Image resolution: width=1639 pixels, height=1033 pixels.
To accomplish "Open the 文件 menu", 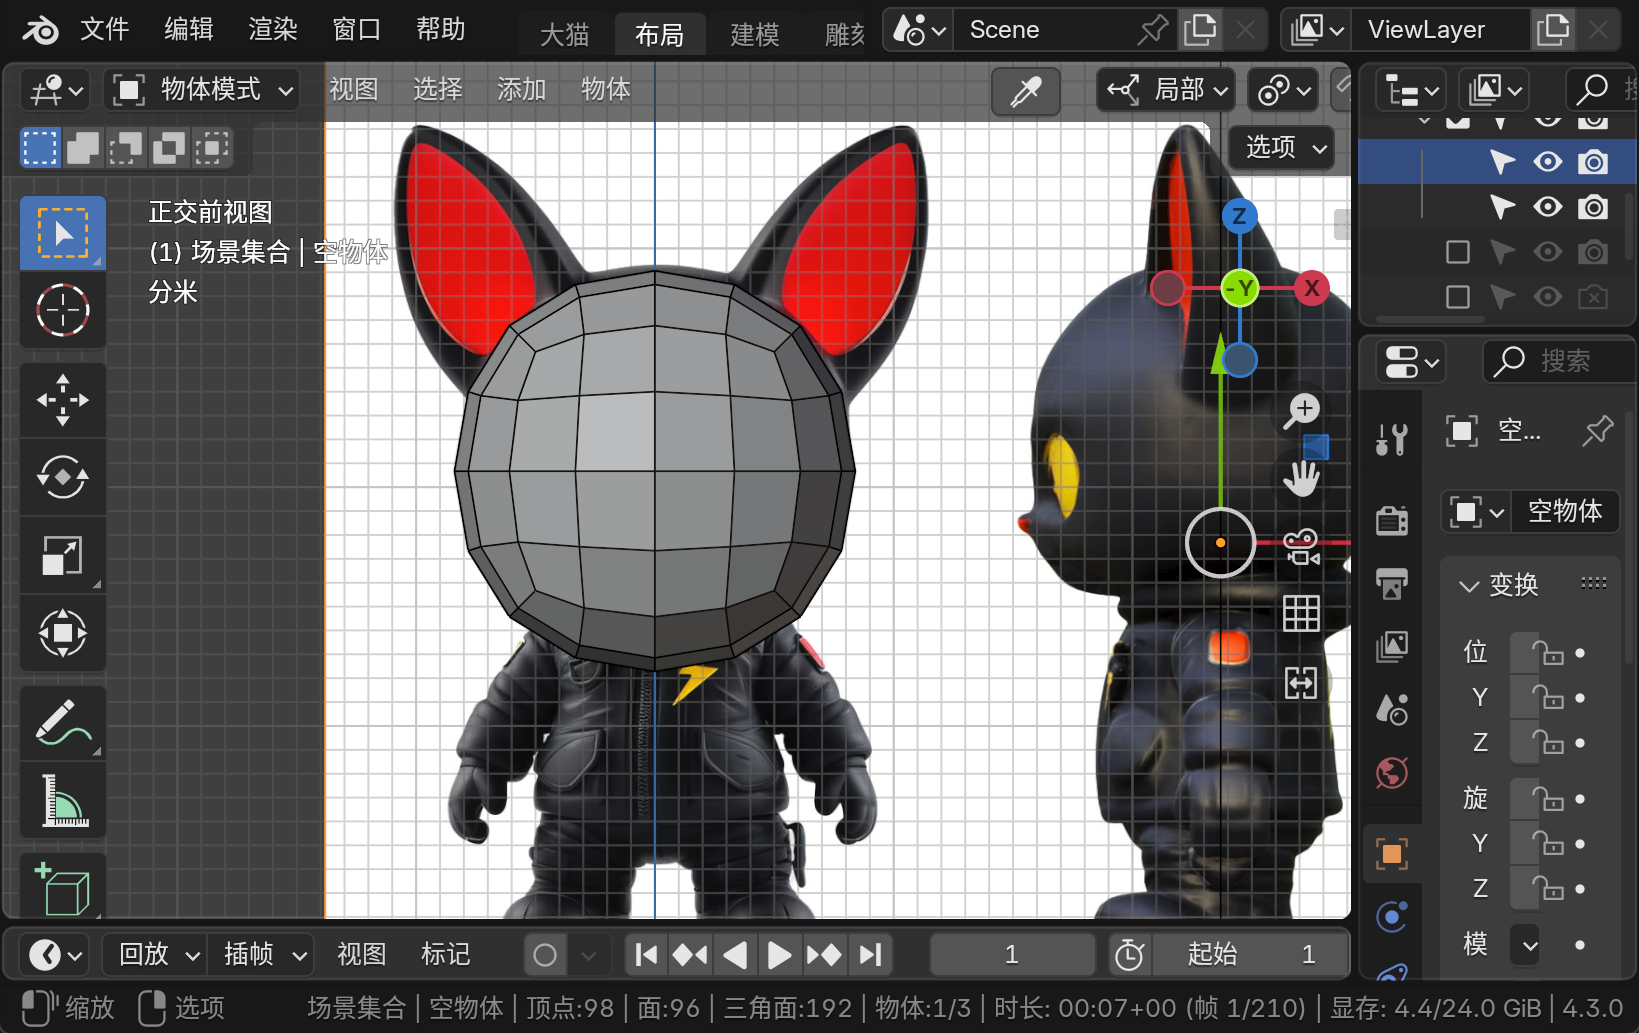I will point(105,30).
